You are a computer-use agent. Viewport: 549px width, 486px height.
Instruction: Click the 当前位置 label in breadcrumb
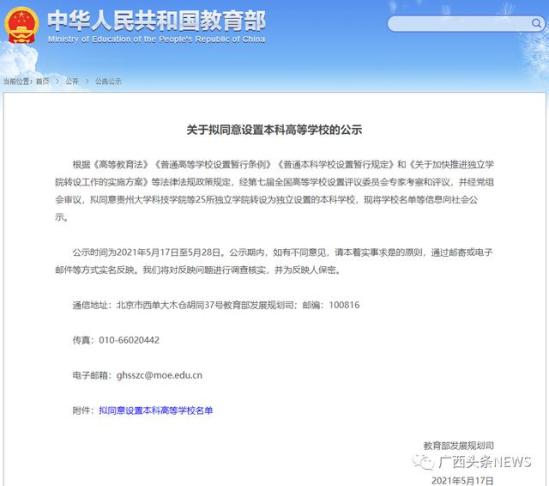[x=17, y=82]
